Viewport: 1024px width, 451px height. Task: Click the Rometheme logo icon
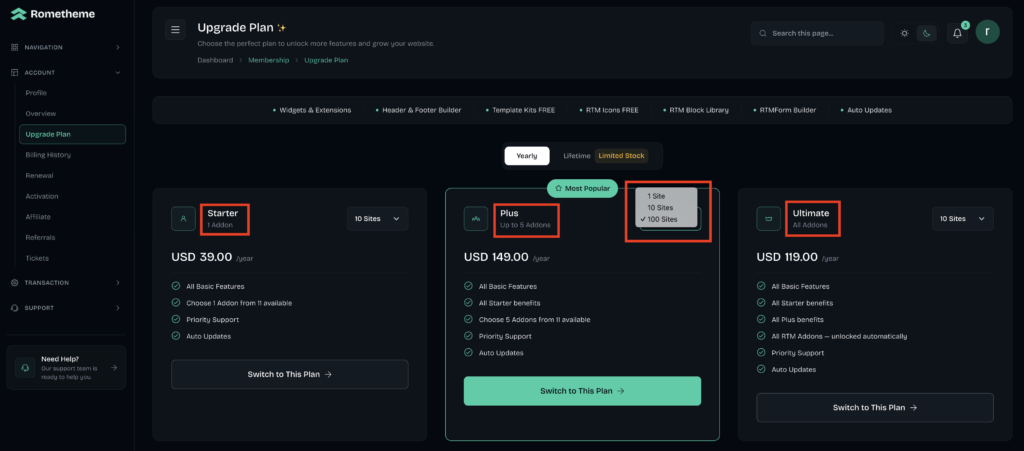[18, 14]
